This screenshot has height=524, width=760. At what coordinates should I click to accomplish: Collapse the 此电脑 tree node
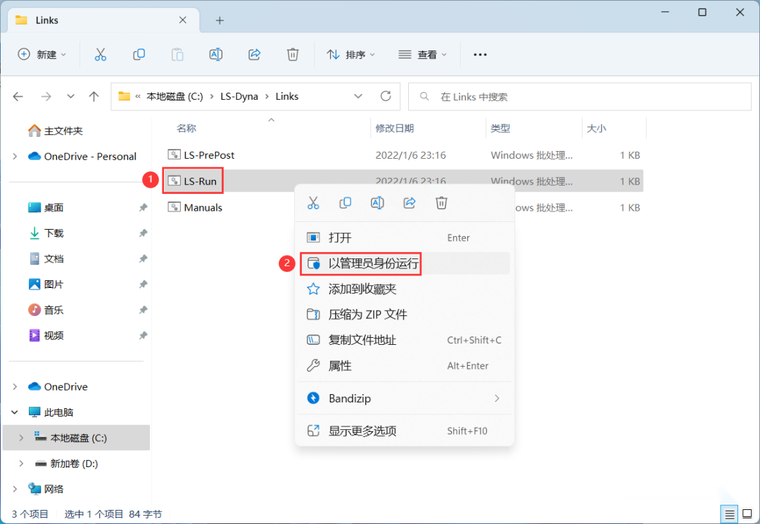click(x=15, y=412)
